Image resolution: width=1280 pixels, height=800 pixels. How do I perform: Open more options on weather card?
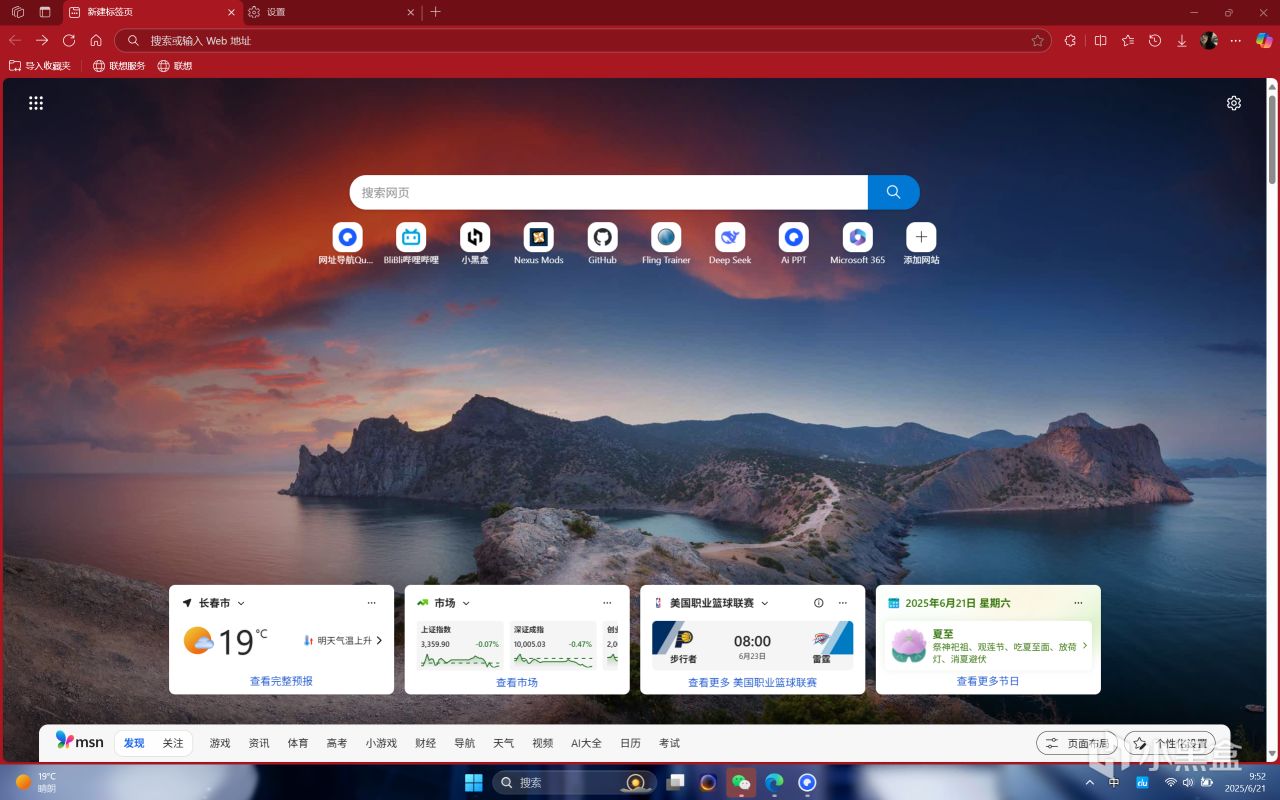[x=372, y=603]
